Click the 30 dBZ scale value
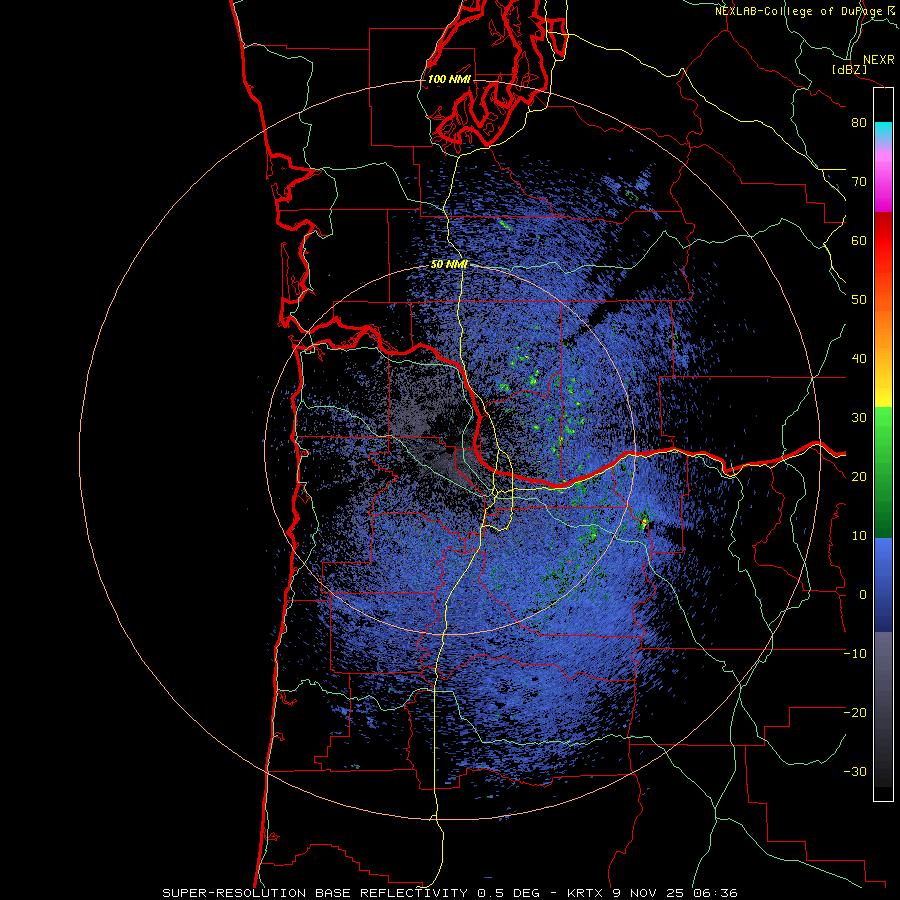 click(x=859, y=418)
